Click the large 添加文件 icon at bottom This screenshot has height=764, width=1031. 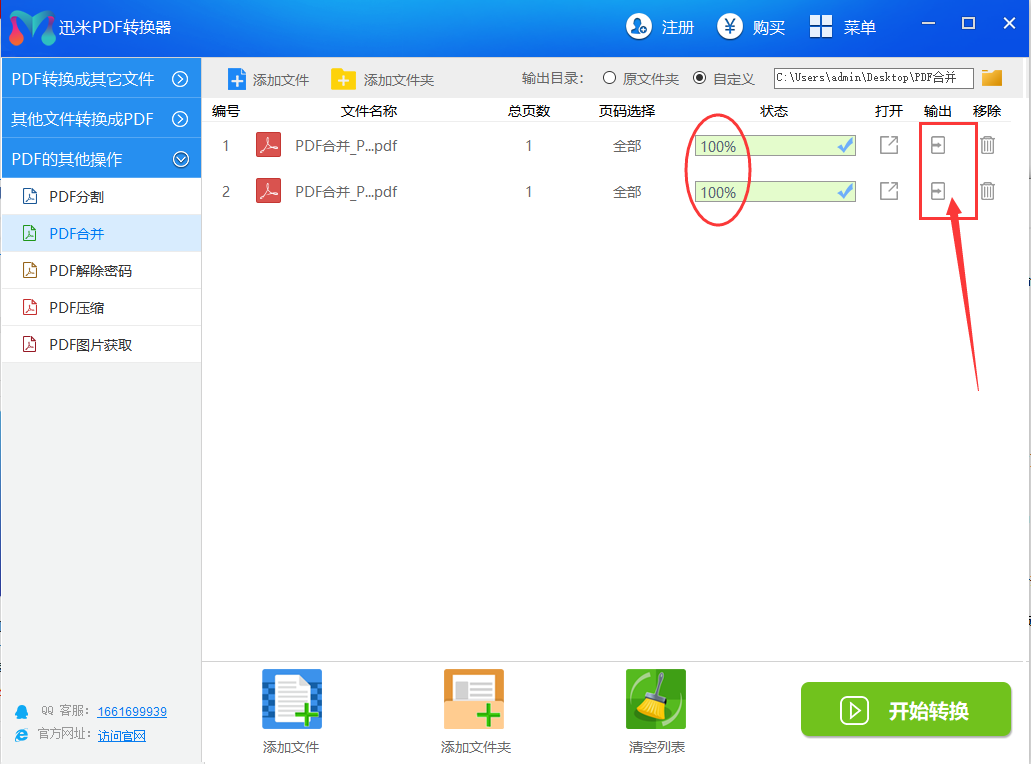pos(291,699)
